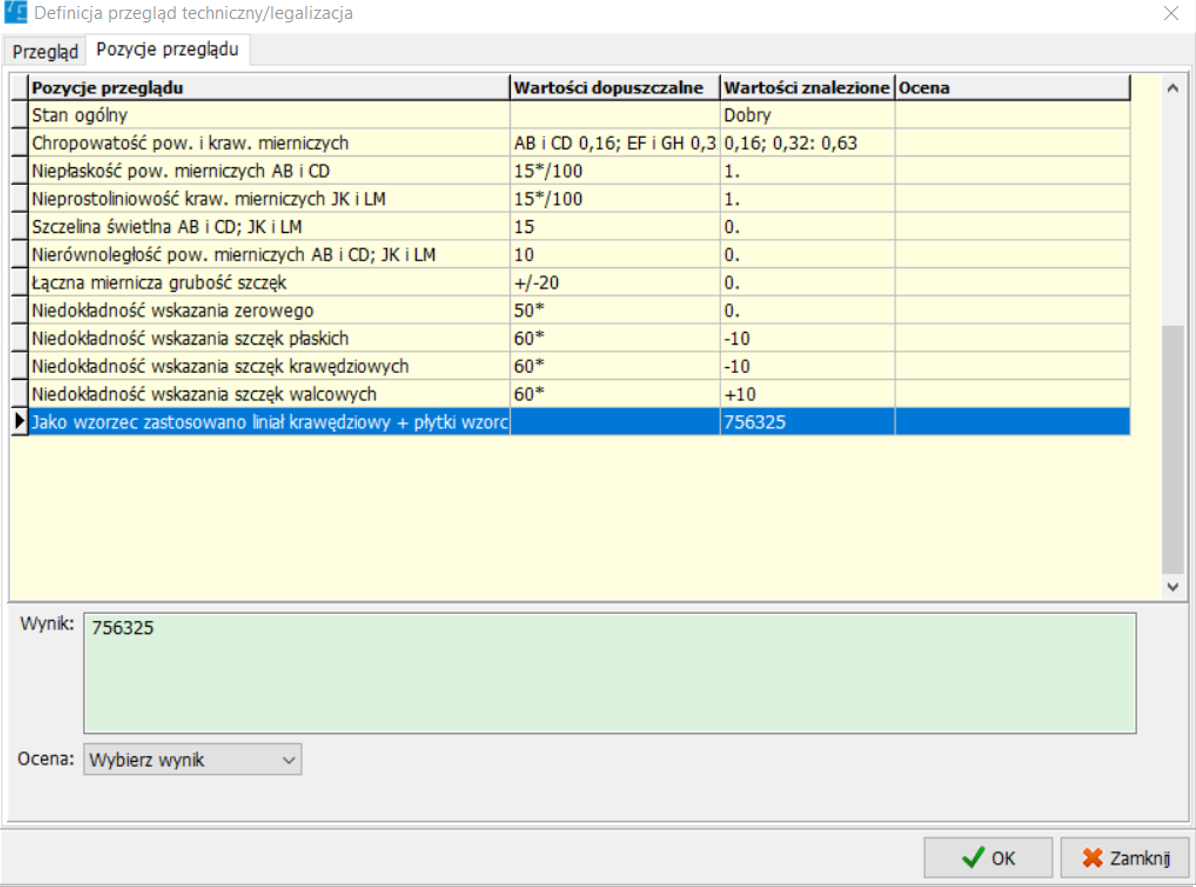Select the Stan ogólny row
The height and width of the screenshot is (887, 1196).
[268, 115]
